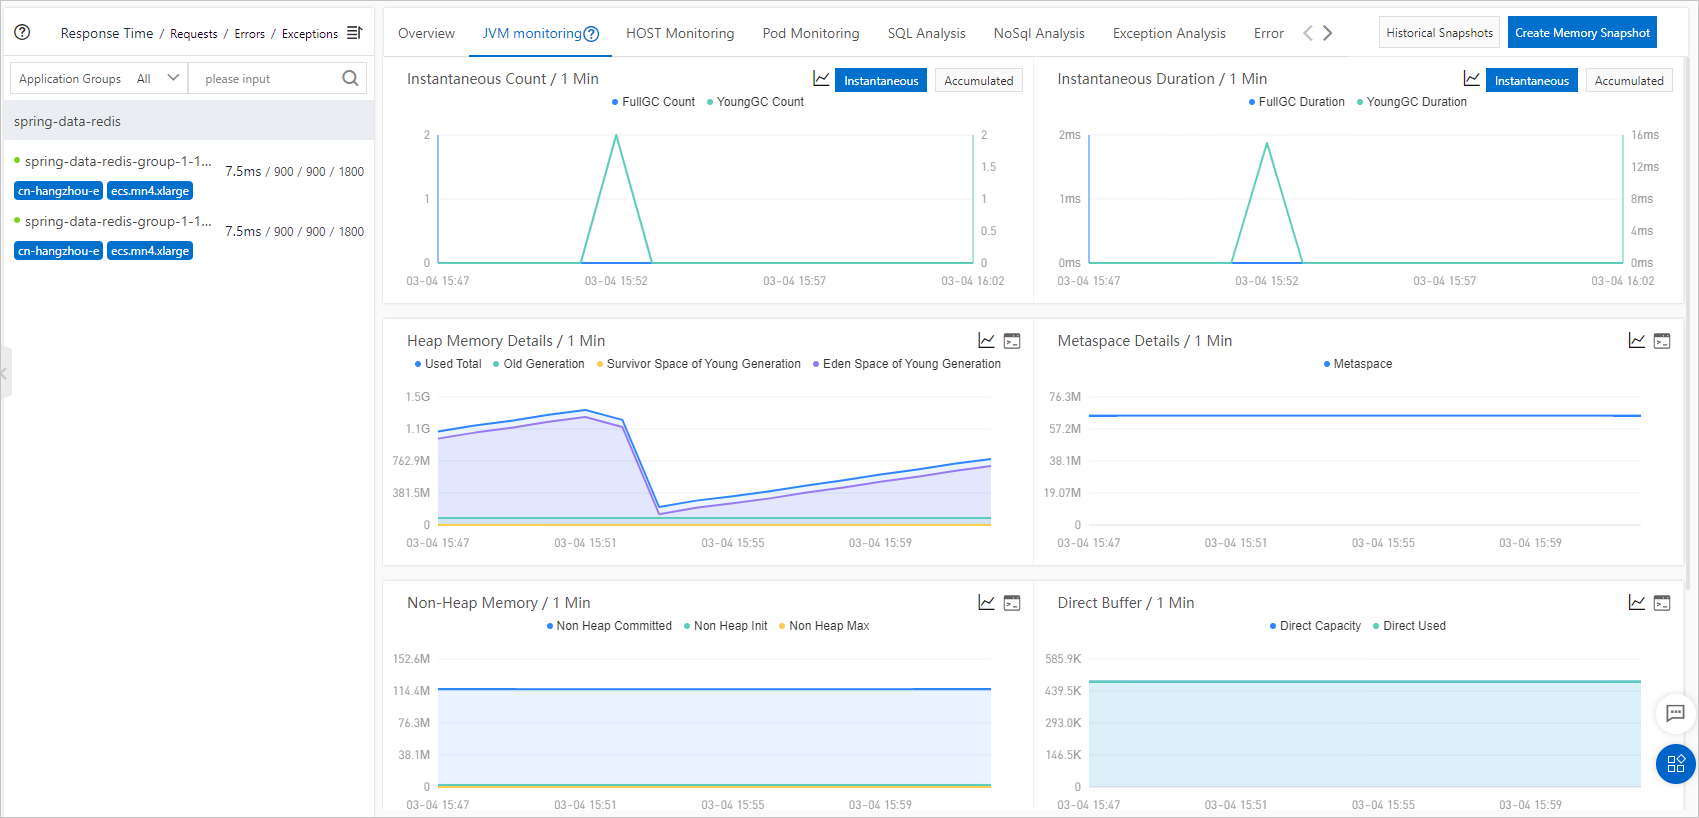Open the sort list icon beside Exceptions
The height and width of the screenshot is (818, 1699).
(354, 33)
